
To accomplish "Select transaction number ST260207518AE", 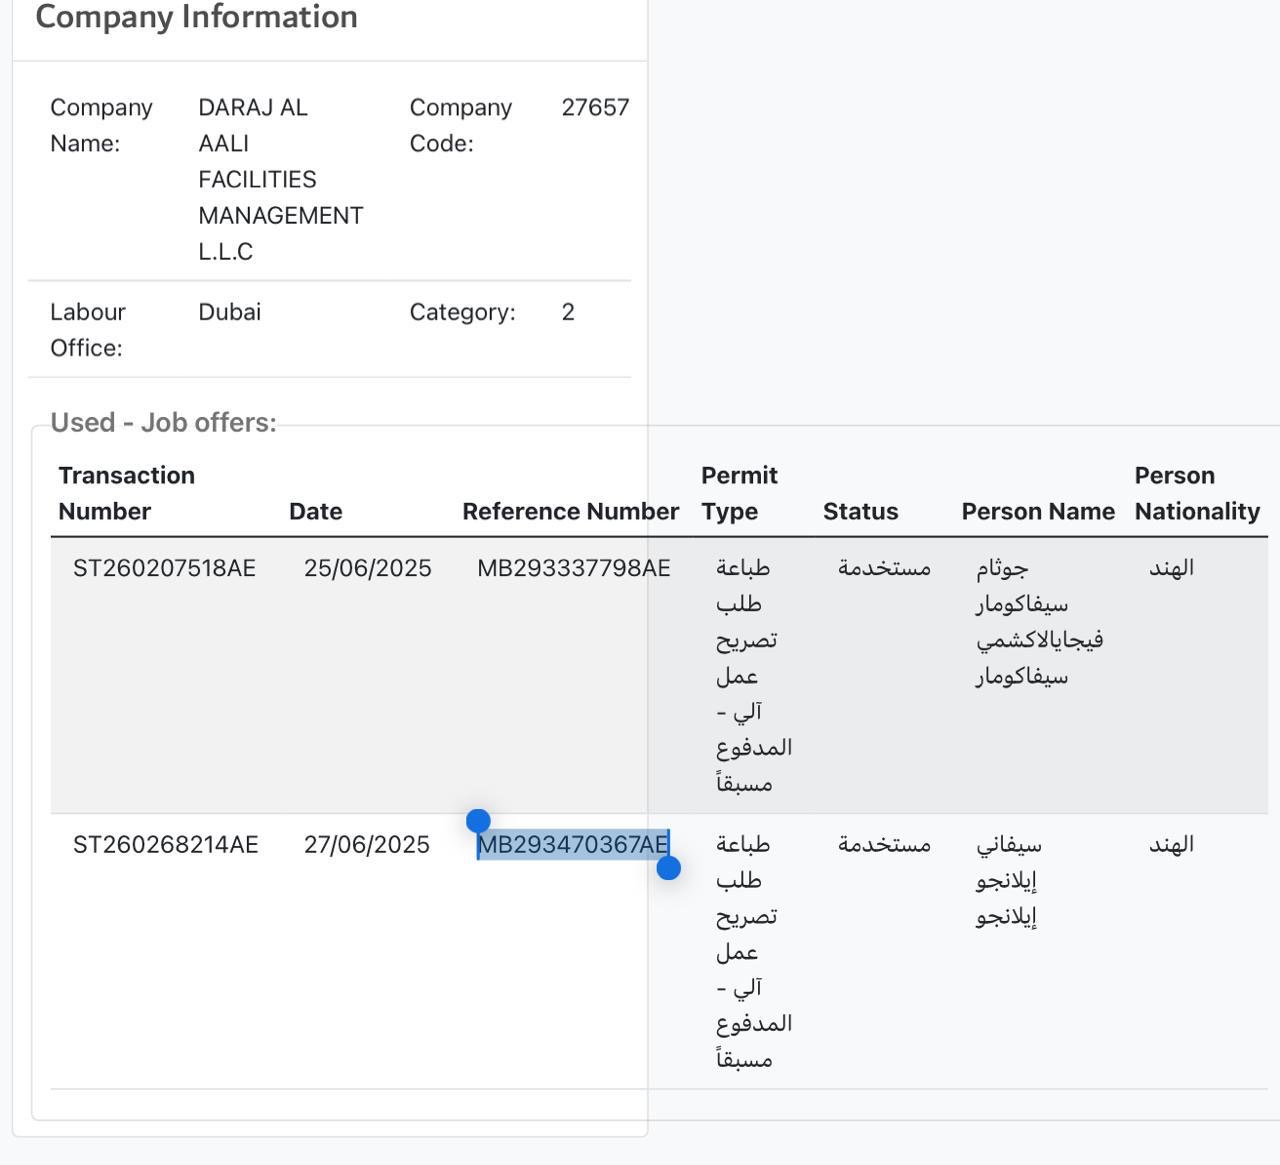I will [x=164, y=568].
